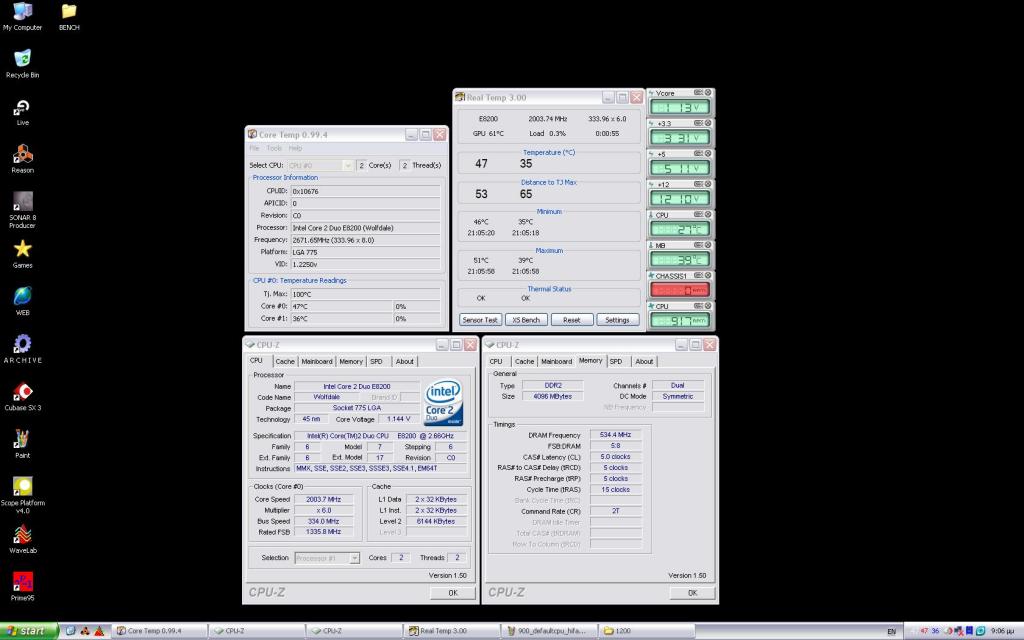Close the +12 voltage sensor panel
The height and width of the screenshot is (640, 1024).
708,184
